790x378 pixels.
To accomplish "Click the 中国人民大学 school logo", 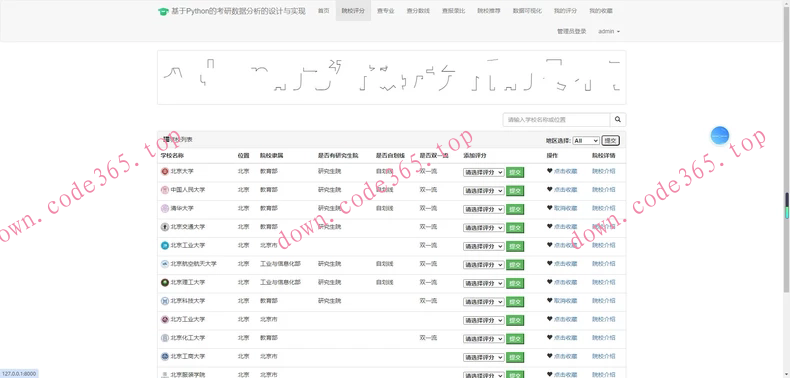I will (x=164, y=190).
